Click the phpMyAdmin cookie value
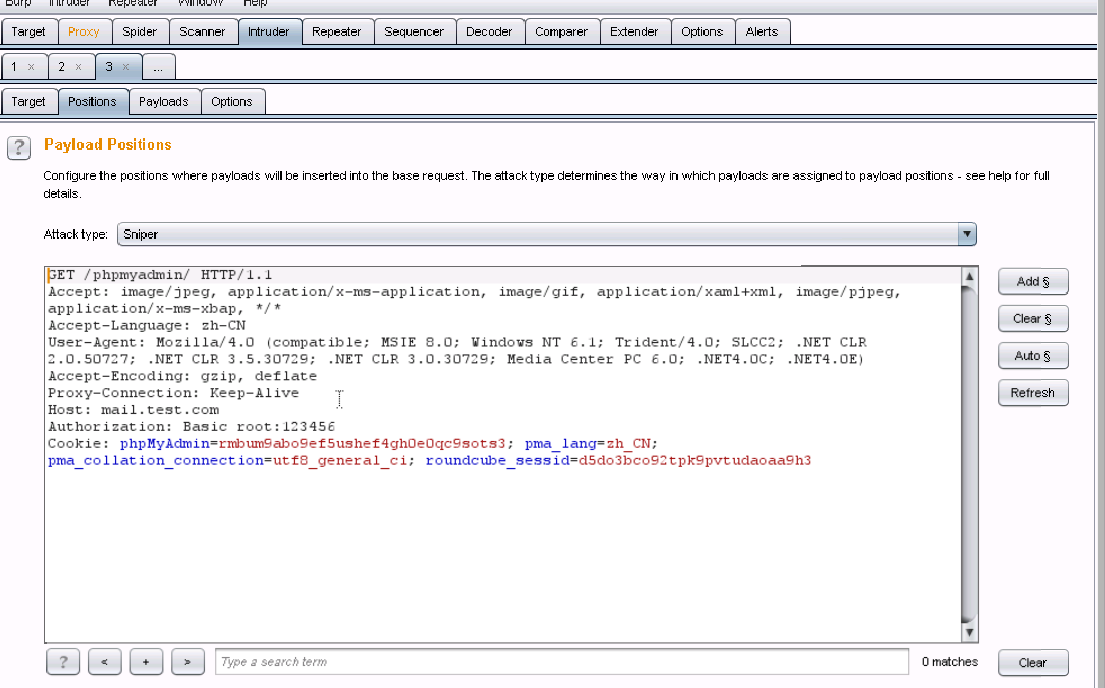The image size is (1105, 688). (362, 443)
